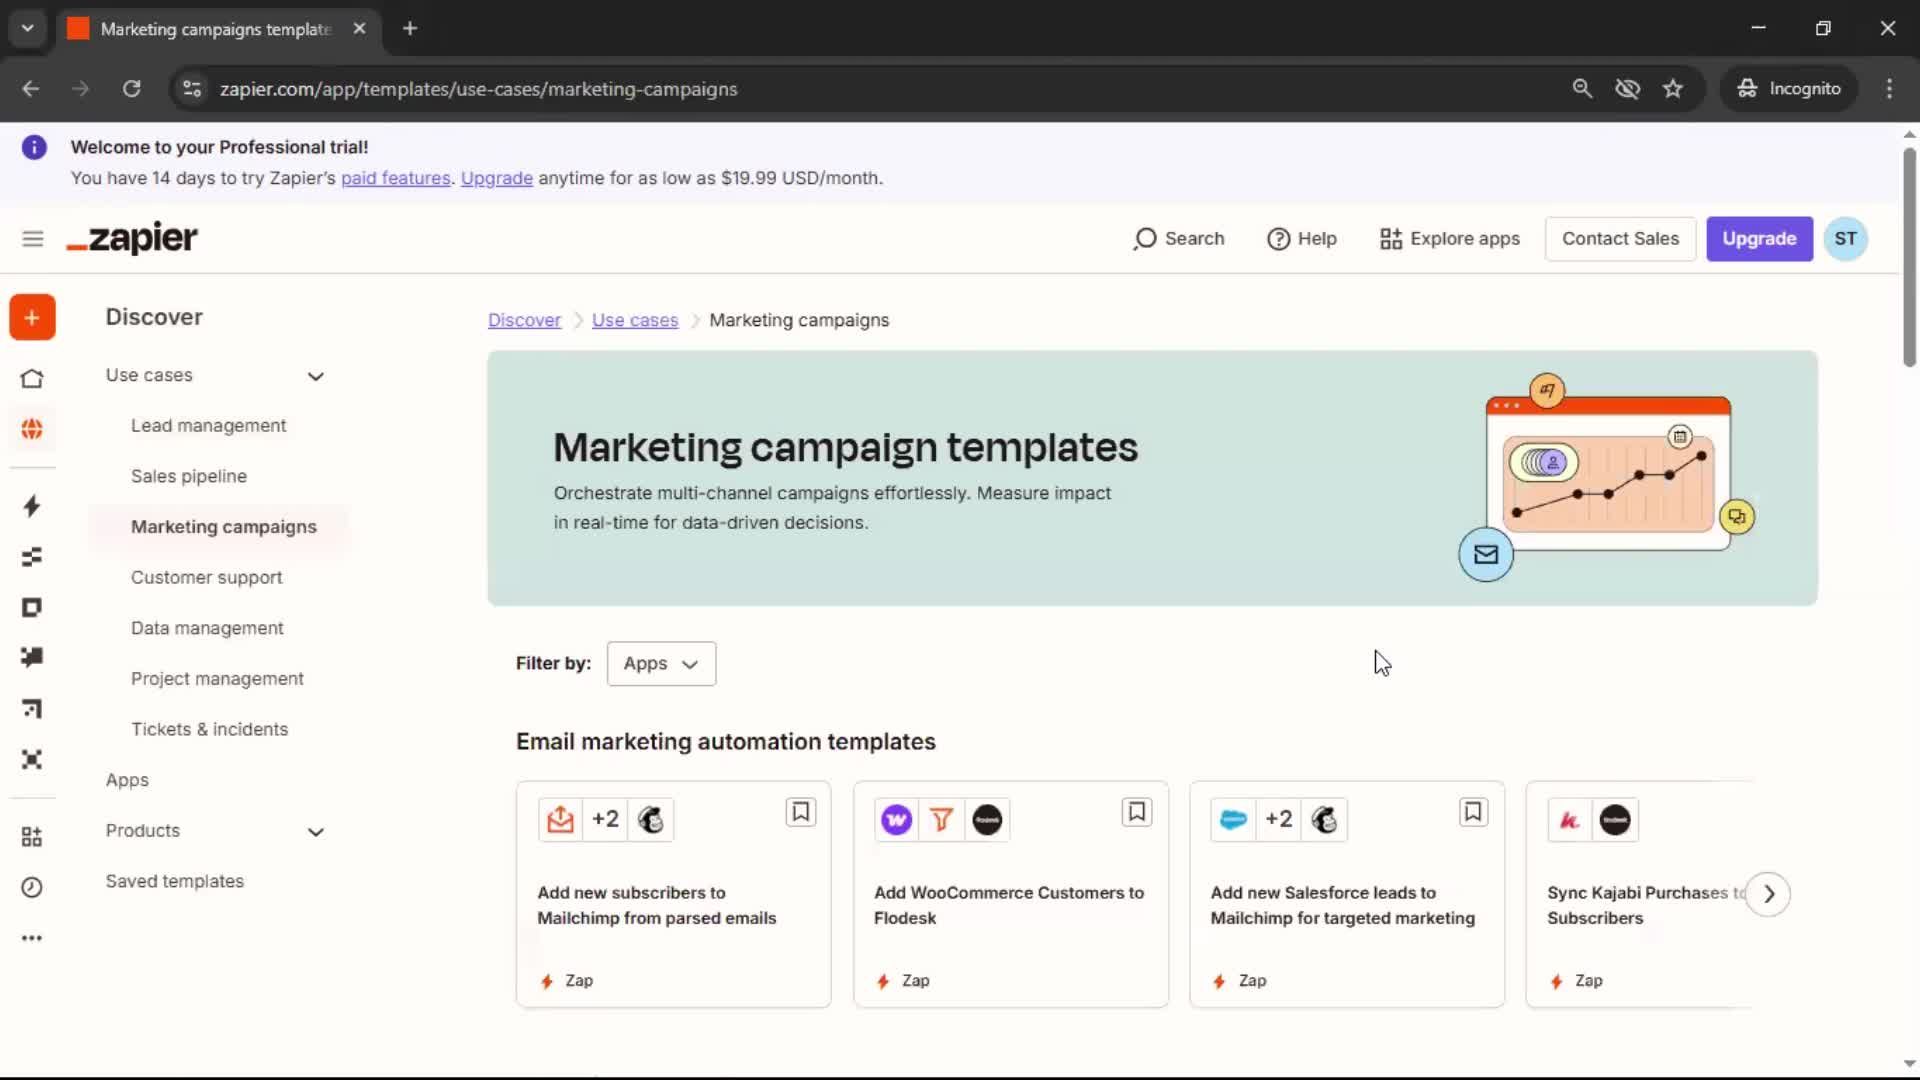This screenshot has width=1920, height=1080.
Task: Open the Interfaces icon in sidebar
Action: click(x=32, y=608)
